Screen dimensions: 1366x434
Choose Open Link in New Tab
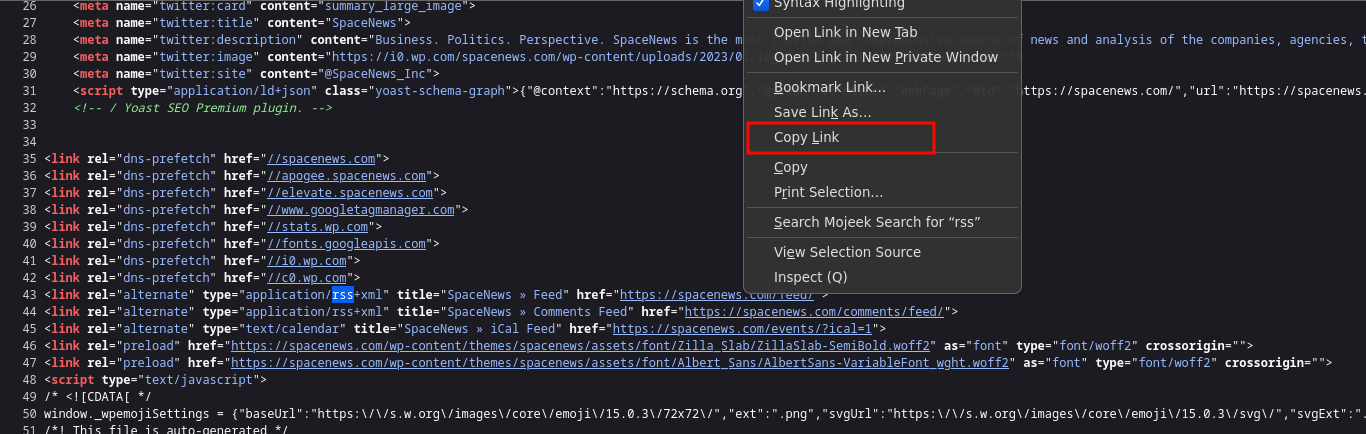[x=845, y=32]
